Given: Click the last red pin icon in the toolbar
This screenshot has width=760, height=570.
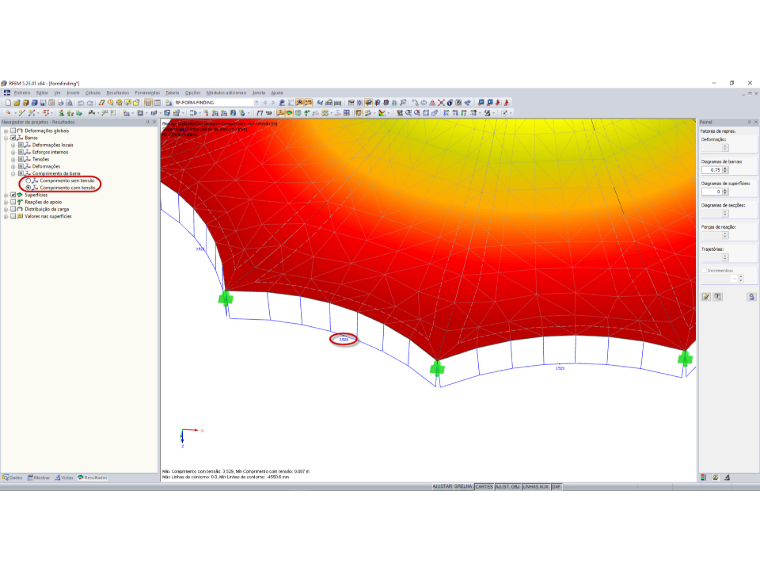Looking at the screenshot, I should coord(507,103).
